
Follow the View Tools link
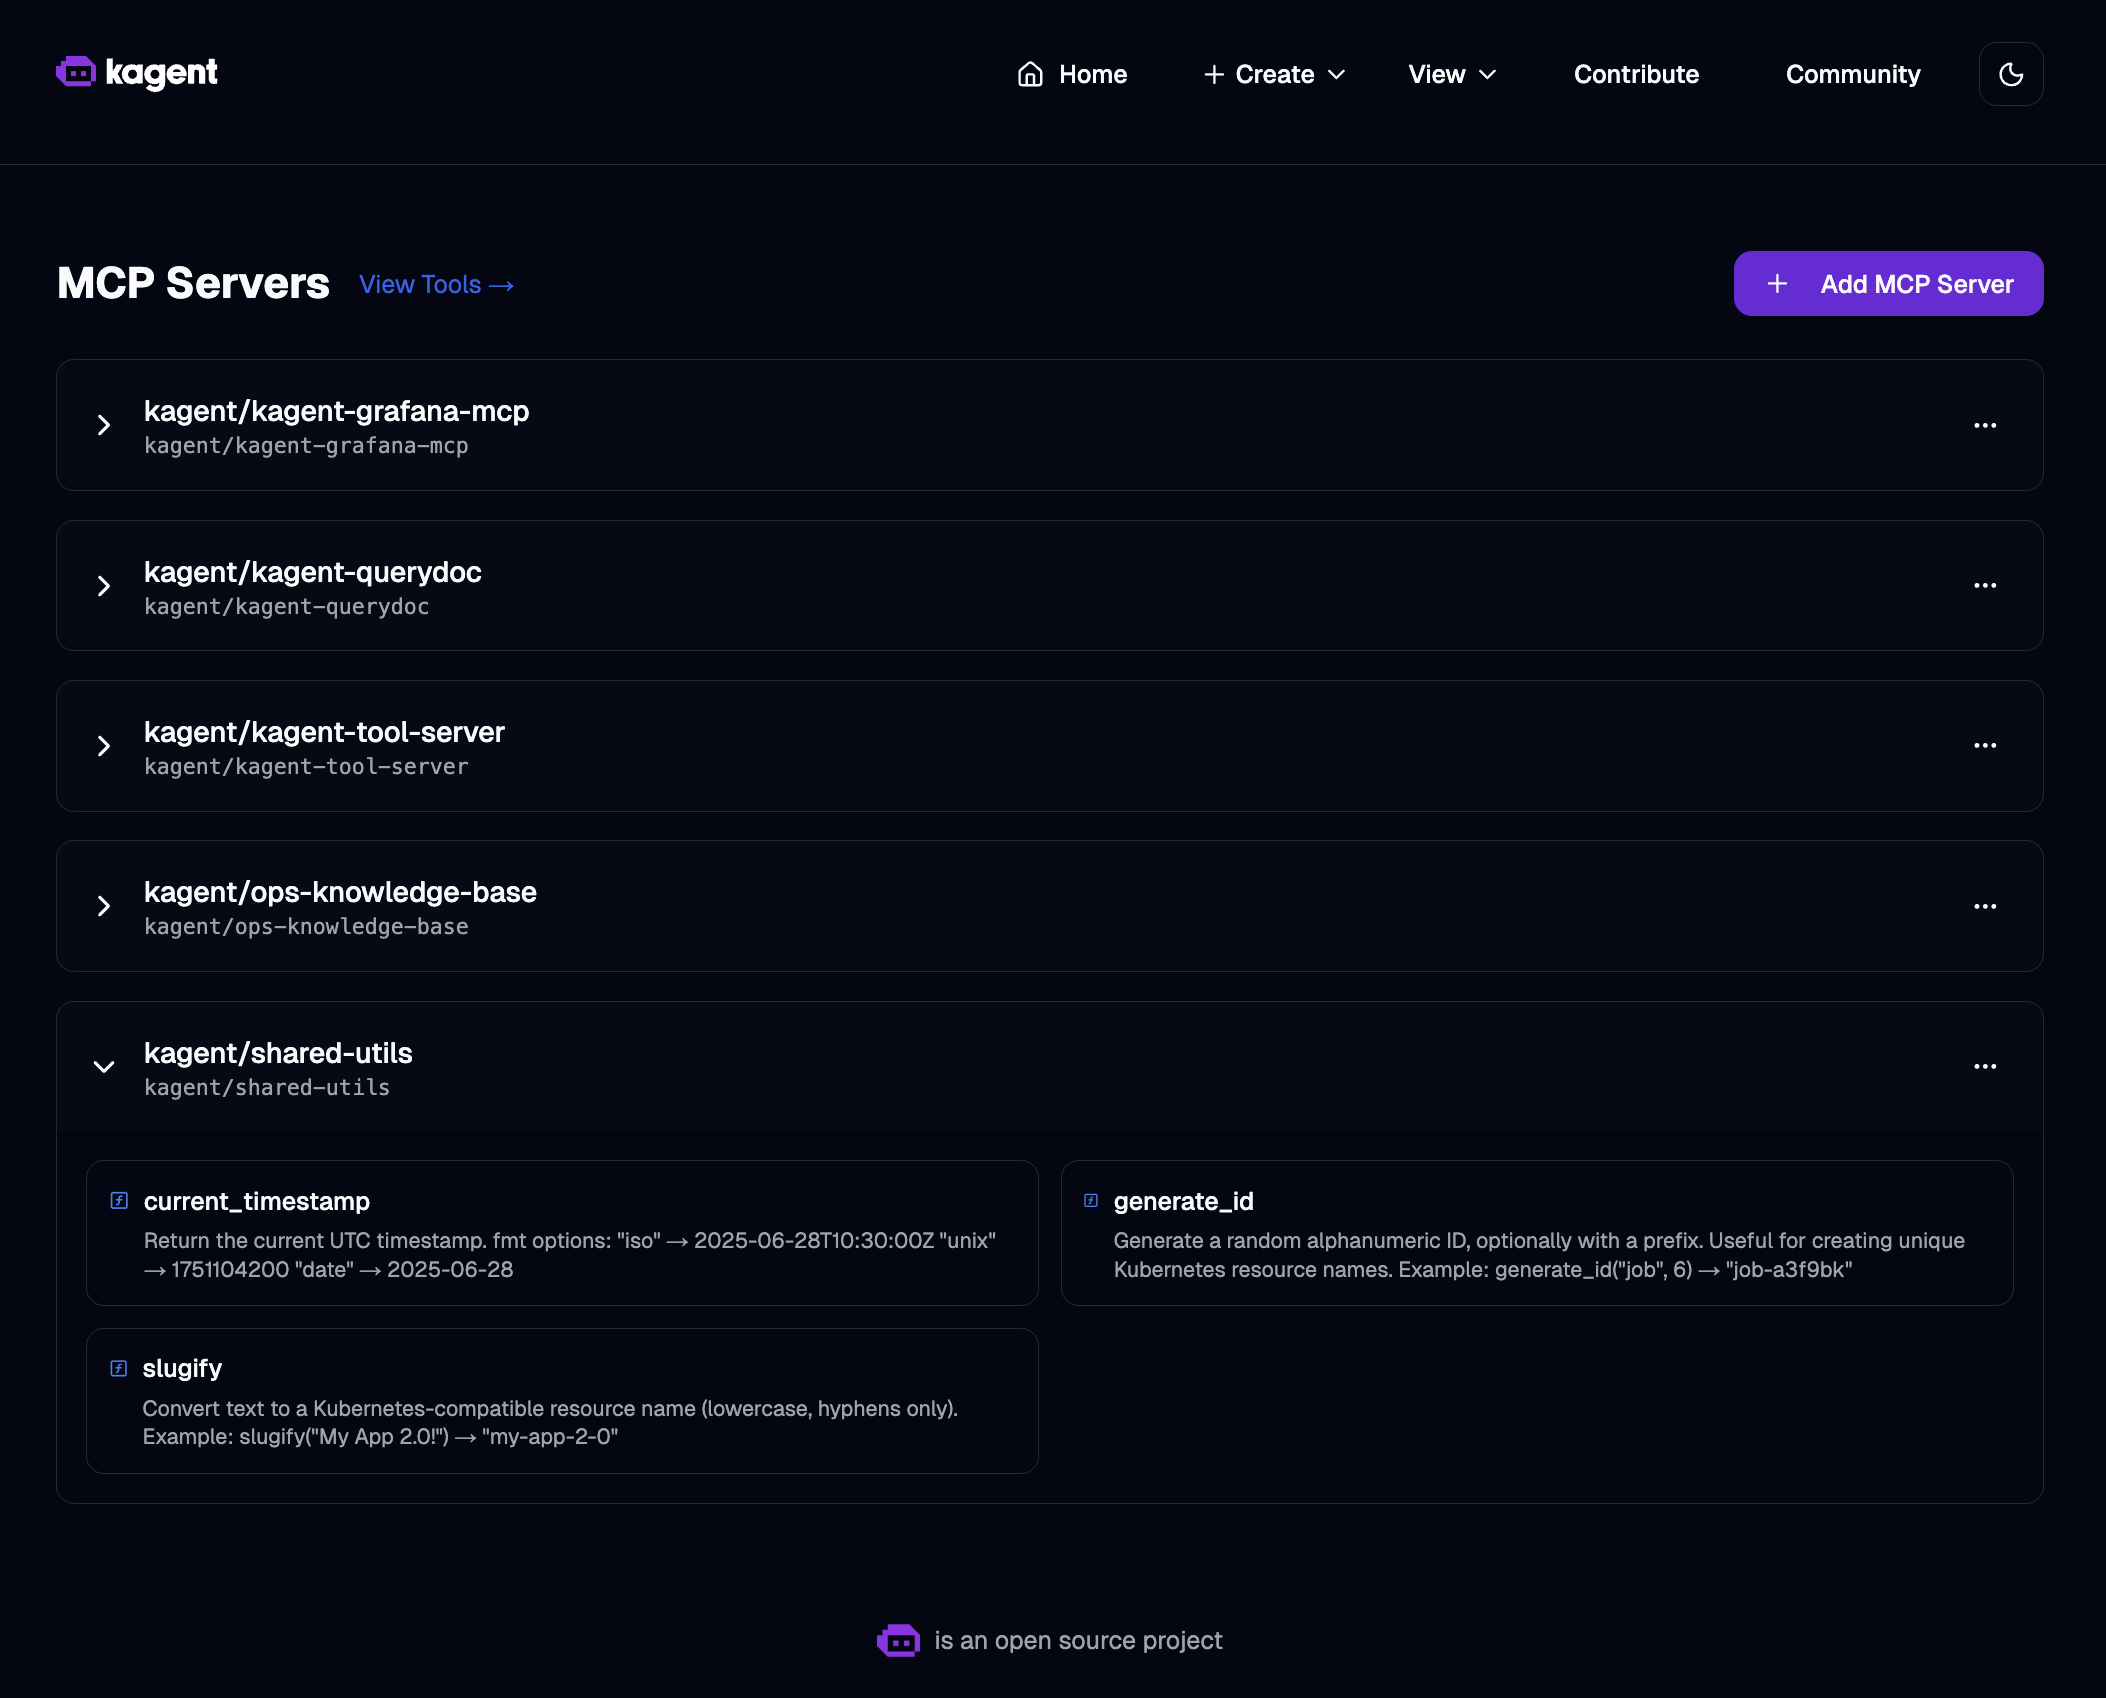tap(436, 285)
